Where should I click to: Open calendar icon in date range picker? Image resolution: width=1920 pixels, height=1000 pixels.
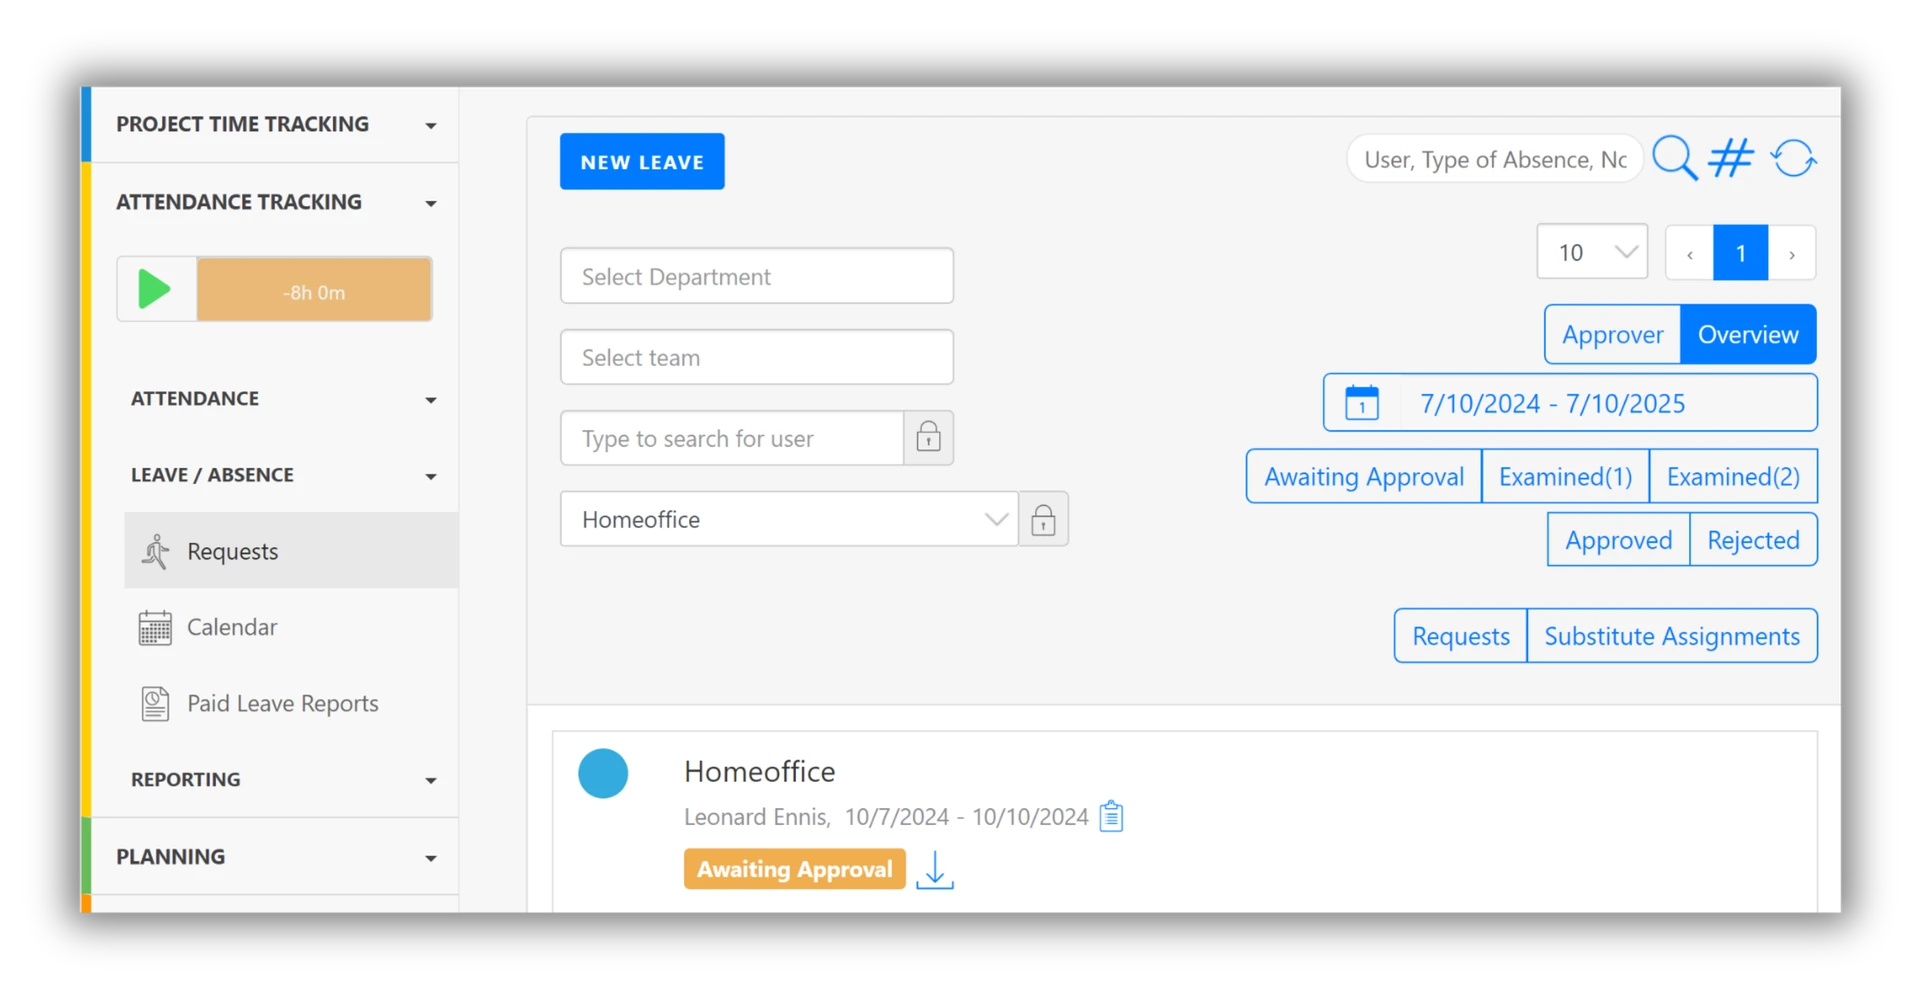(x=1361, y=403)
